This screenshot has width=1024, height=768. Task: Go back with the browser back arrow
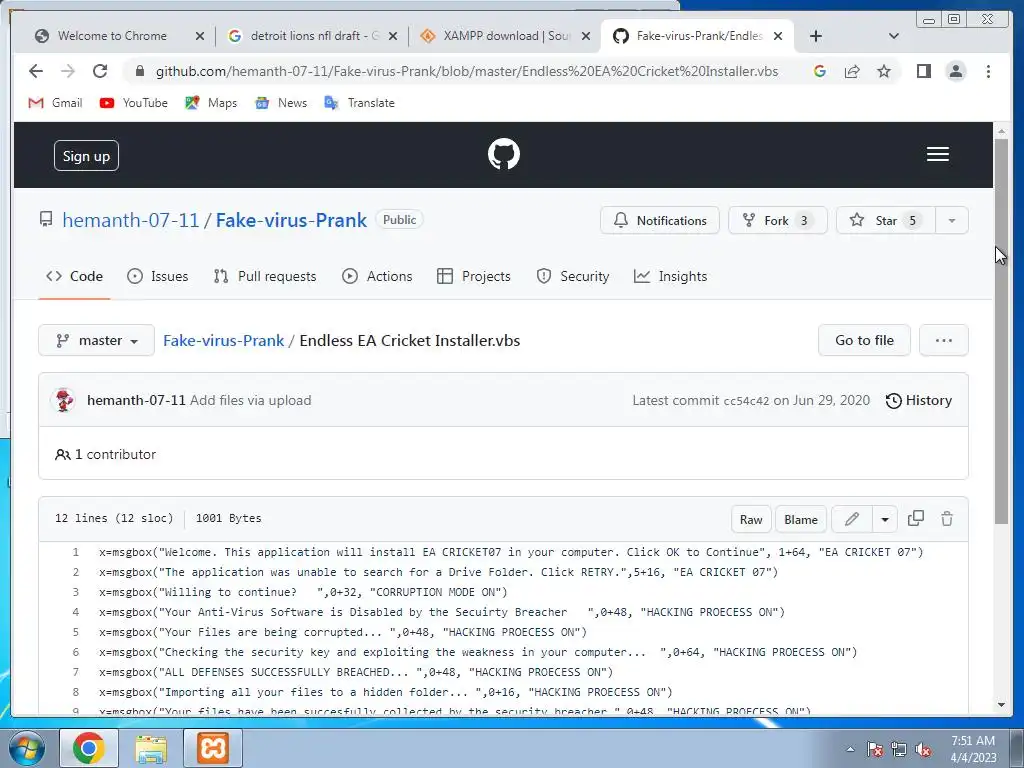pos(36,71)
